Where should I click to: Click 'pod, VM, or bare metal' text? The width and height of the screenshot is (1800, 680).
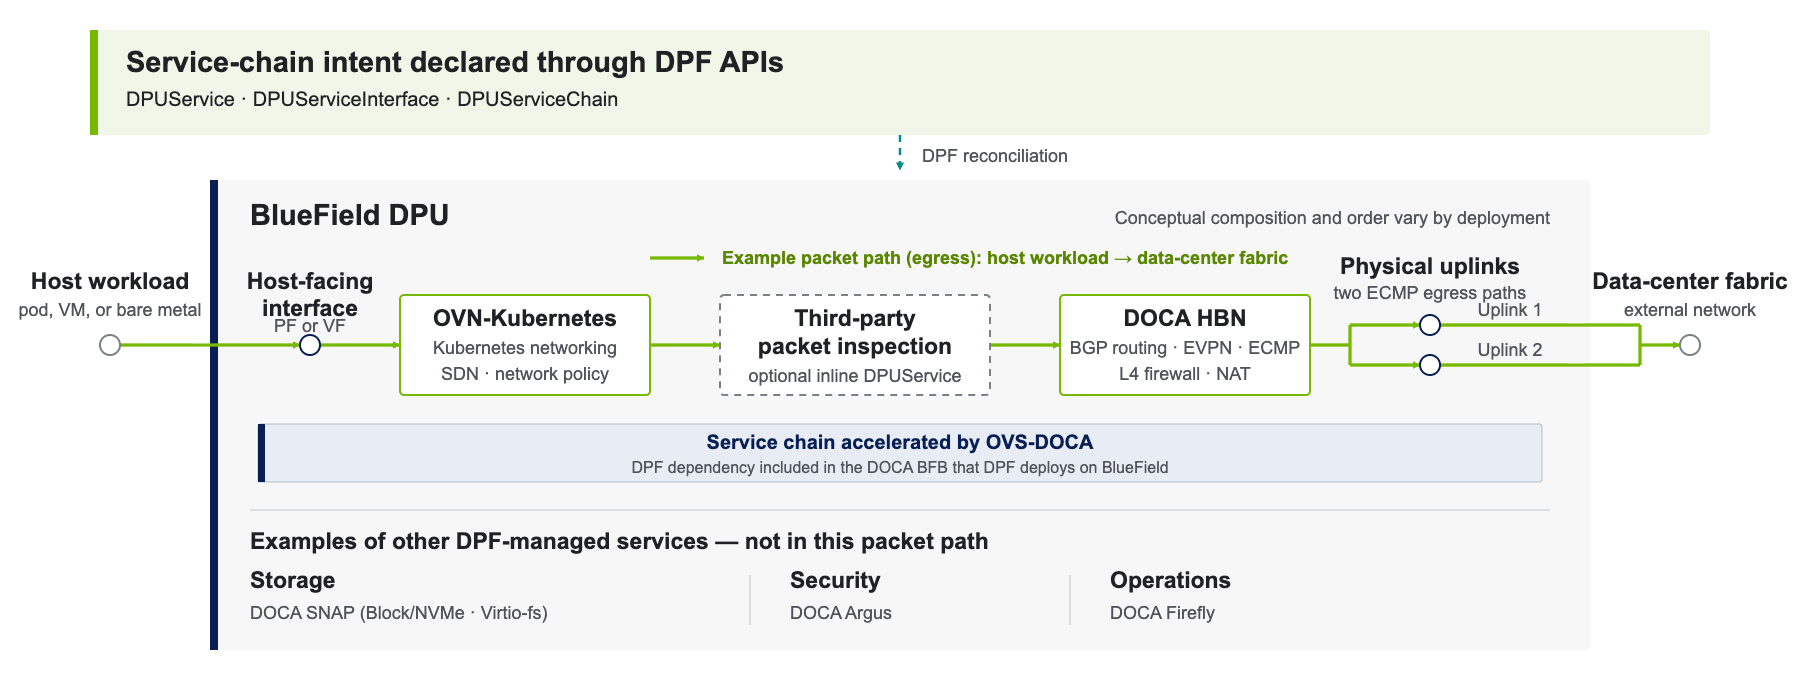(x=110, y=310)
